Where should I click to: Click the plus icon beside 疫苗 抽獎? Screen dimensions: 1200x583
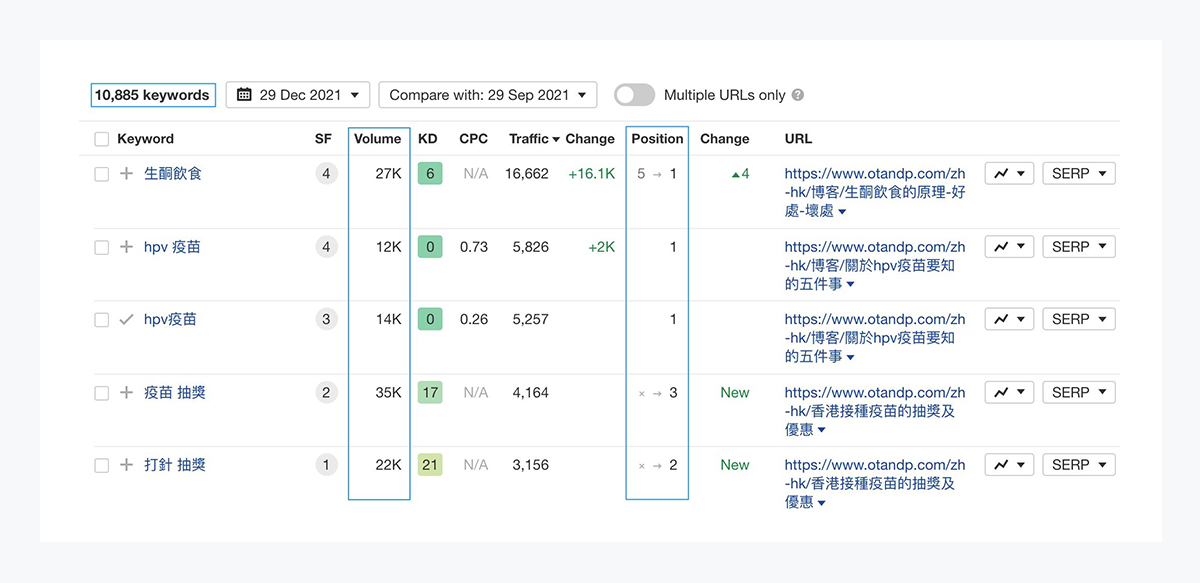pyautogui.click(x=126, y=393)
